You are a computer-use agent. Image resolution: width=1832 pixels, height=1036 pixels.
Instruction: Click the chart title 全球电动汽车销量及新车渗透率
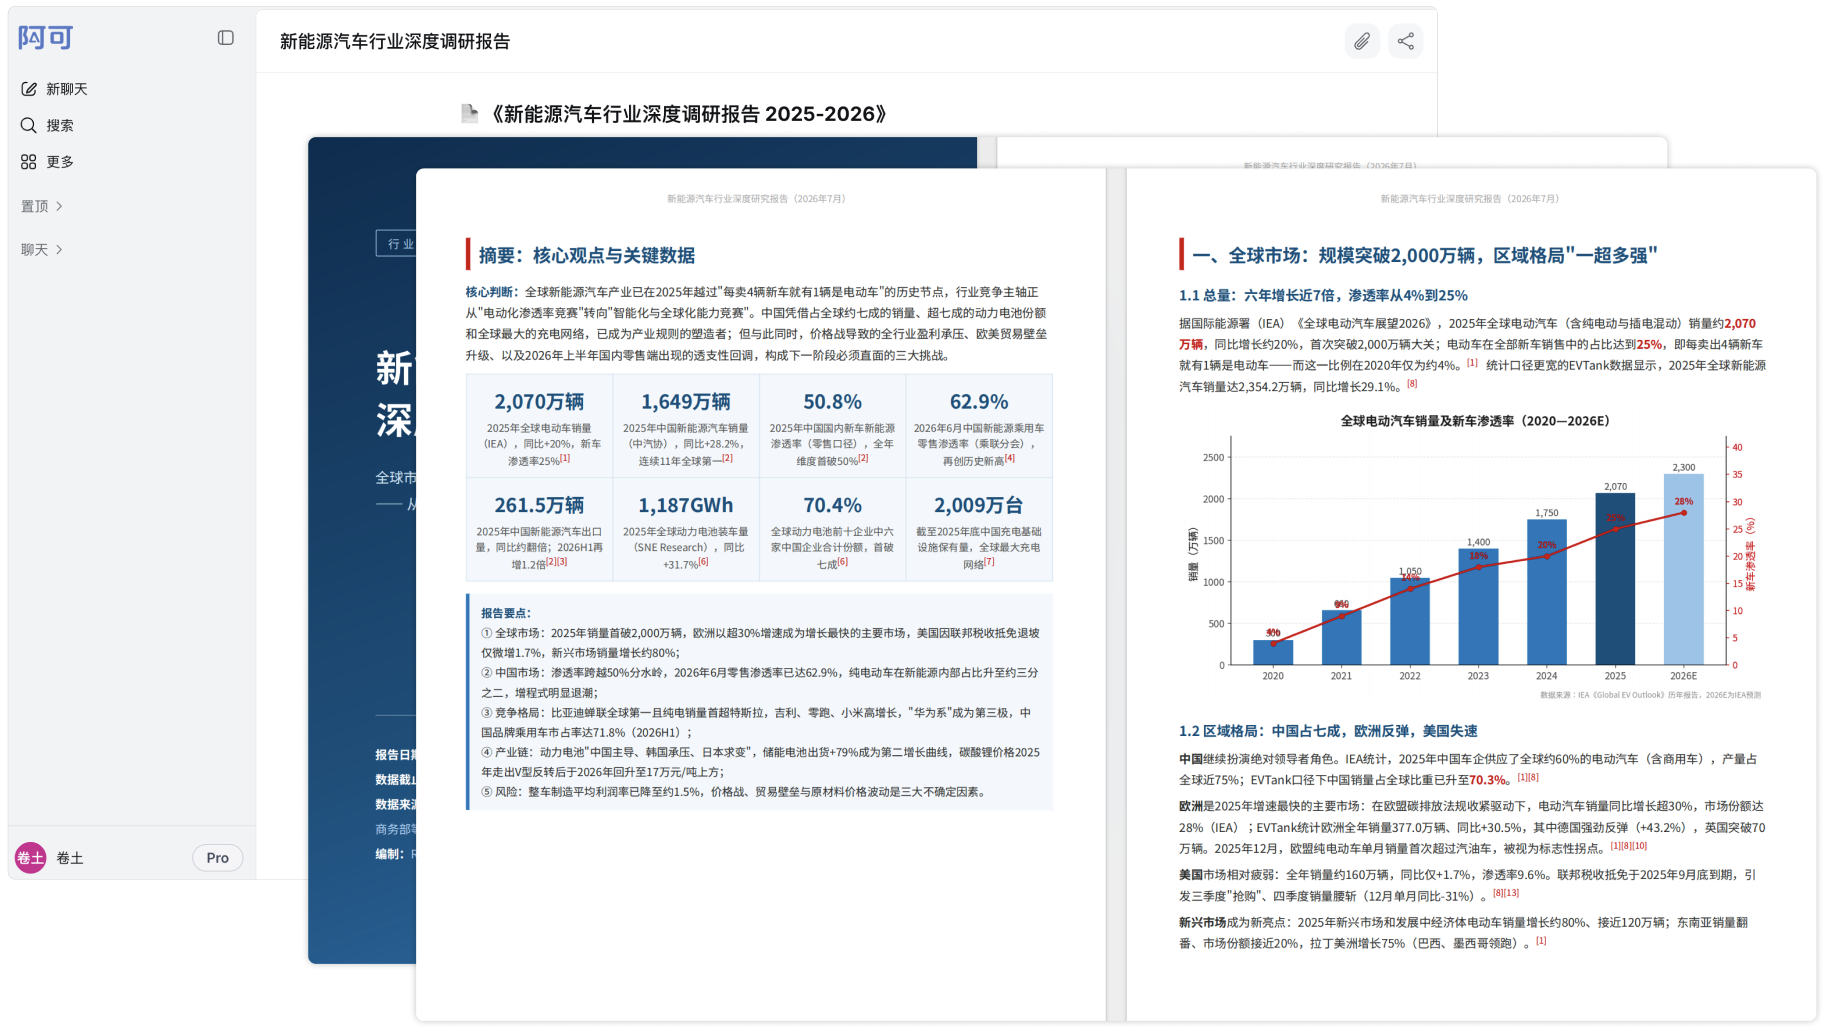coord(1475,421)
